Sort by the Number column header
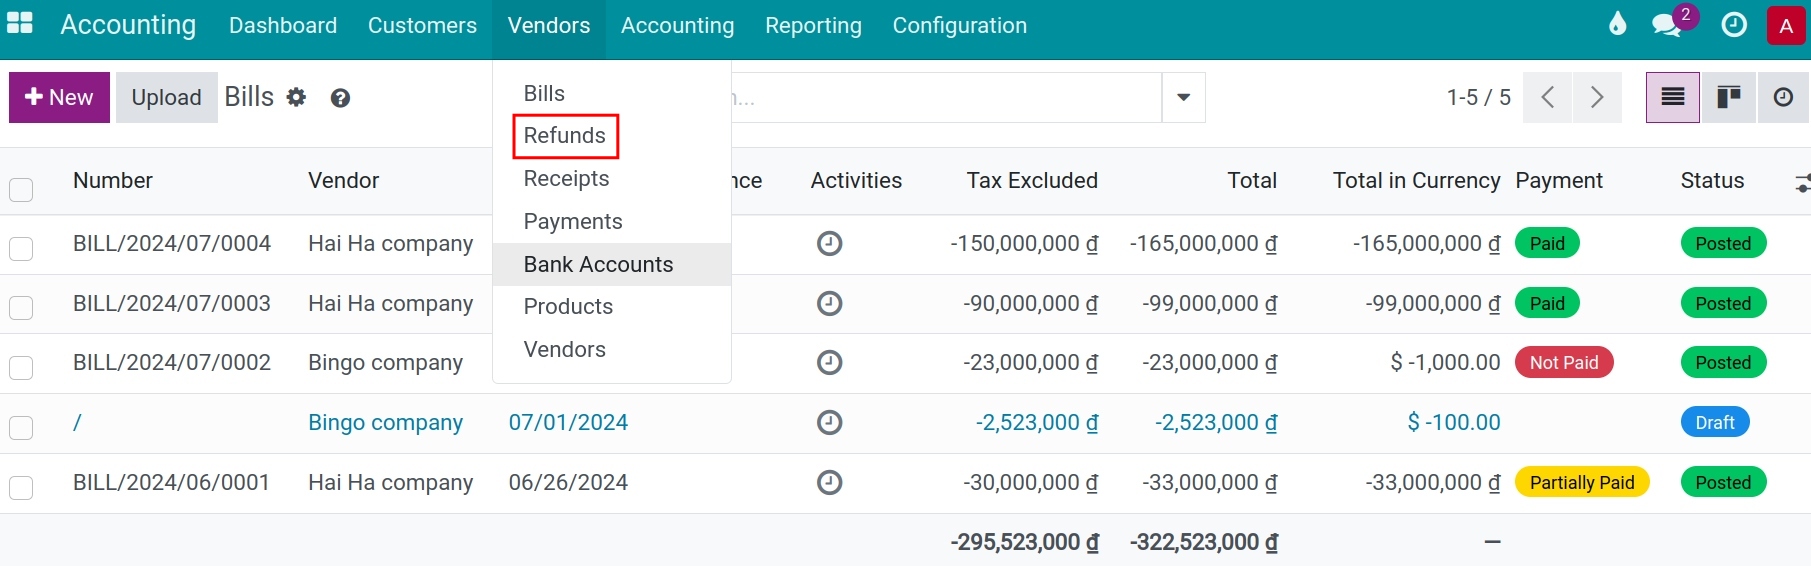1811x566 pixels. pos(112,181)
